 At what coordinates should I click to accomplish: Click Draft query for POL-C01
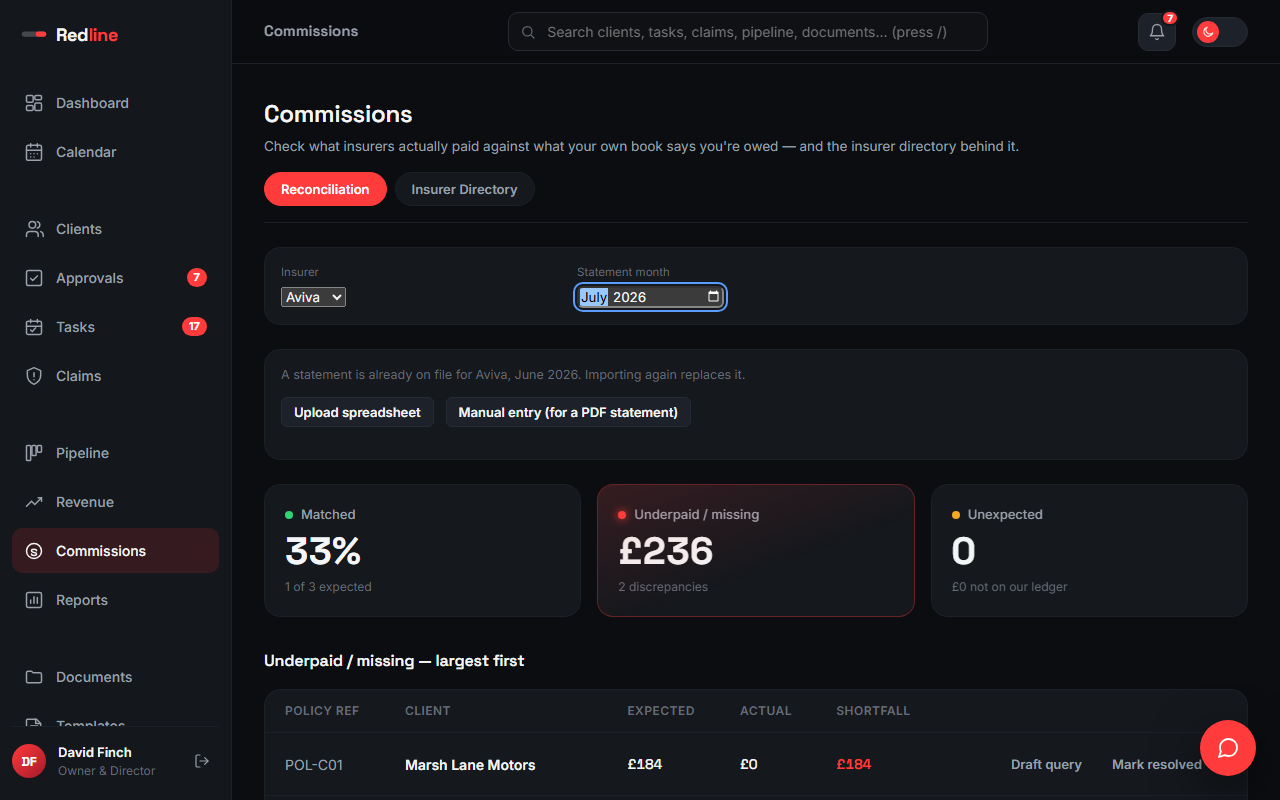[x=1046, y=764]
